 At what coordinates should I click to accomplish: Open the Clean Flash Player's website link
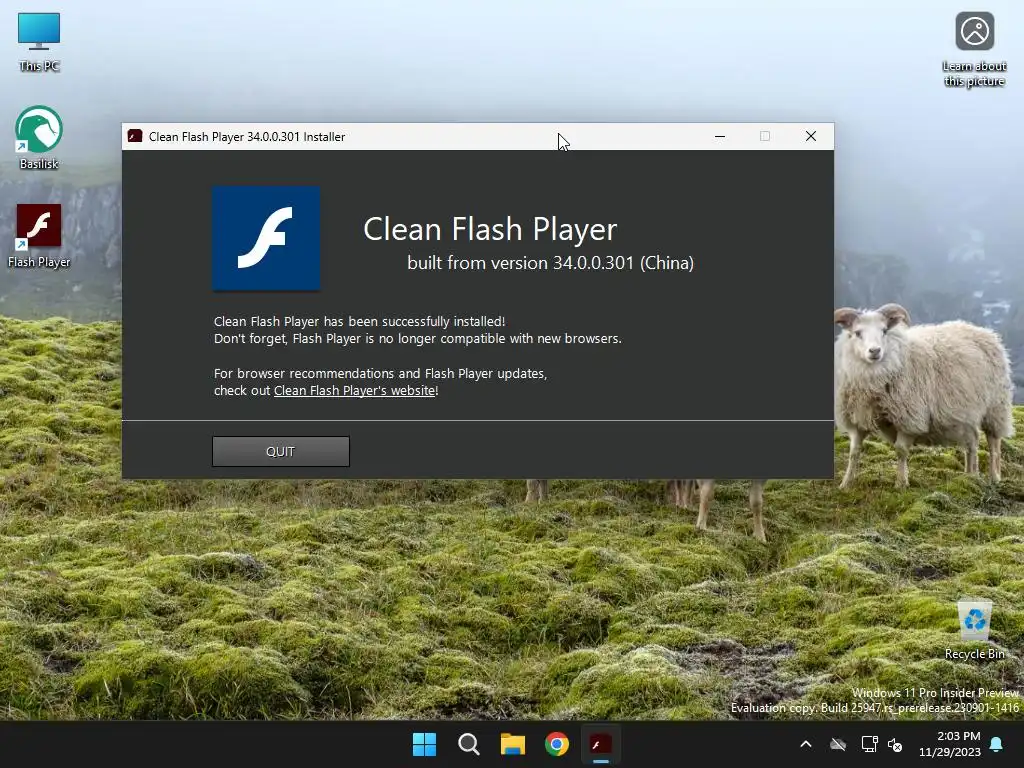tap(355, 391)
